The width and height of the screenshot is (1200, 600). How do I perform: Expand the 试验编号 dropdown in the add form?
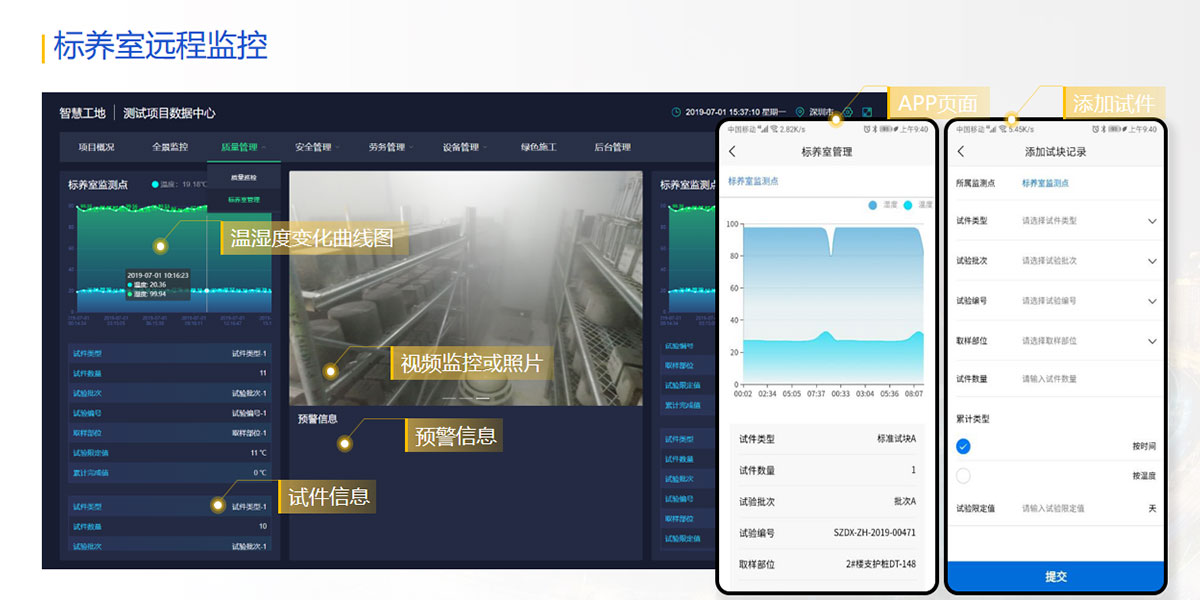click(1152, 301)
